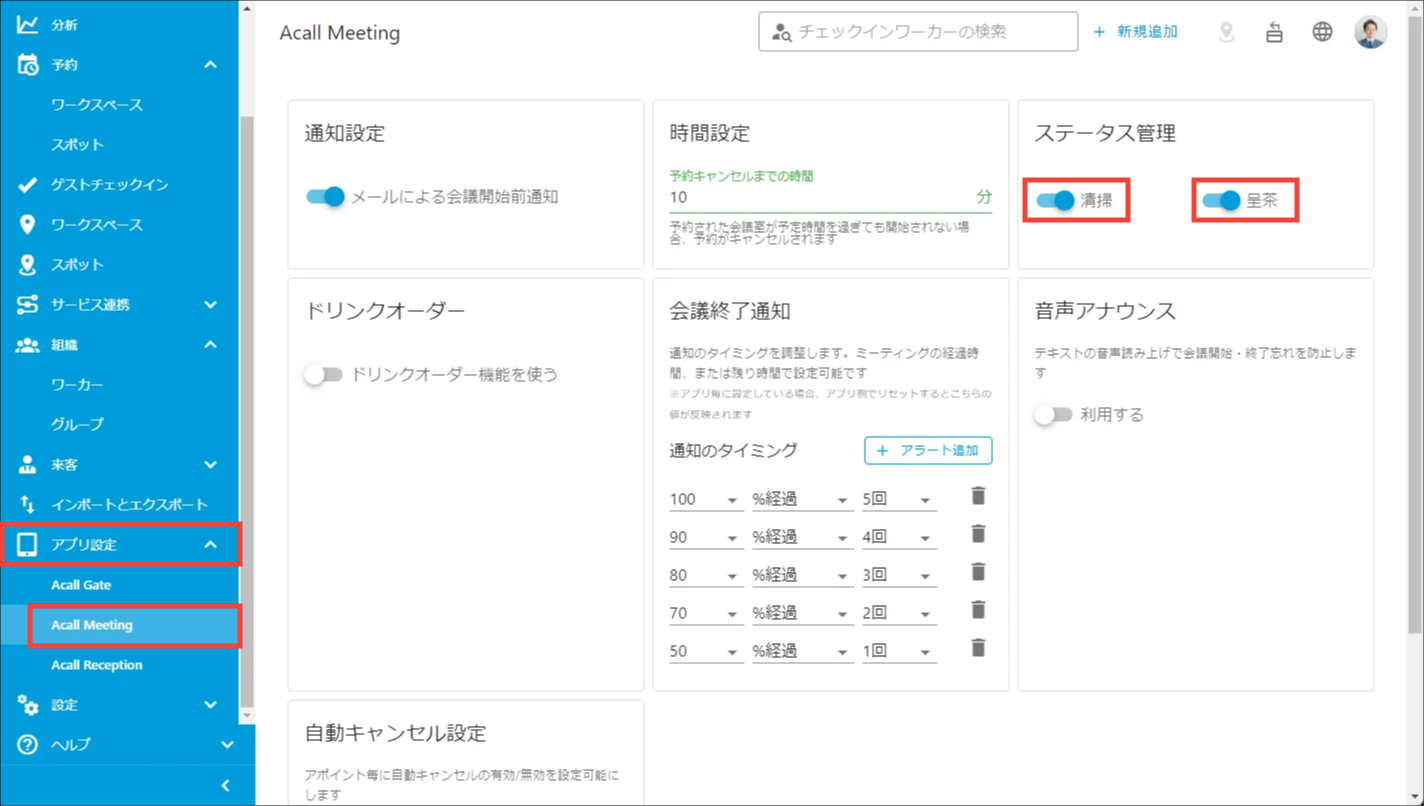Enable ドリンクオーダー機能を使う switch

coord(323,375)
